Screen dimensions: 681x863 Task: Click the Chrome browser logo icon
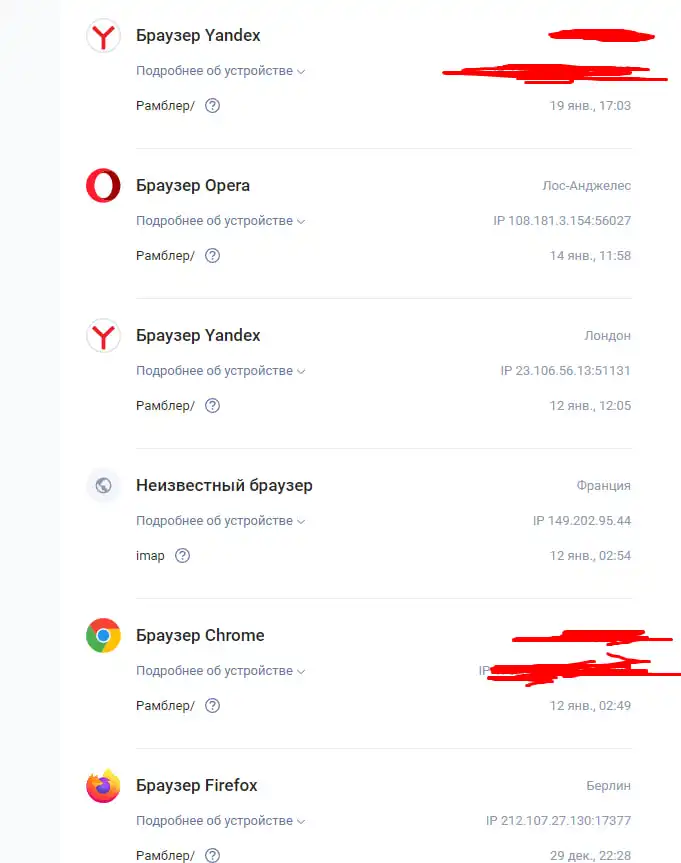click(x=103, y=635)
